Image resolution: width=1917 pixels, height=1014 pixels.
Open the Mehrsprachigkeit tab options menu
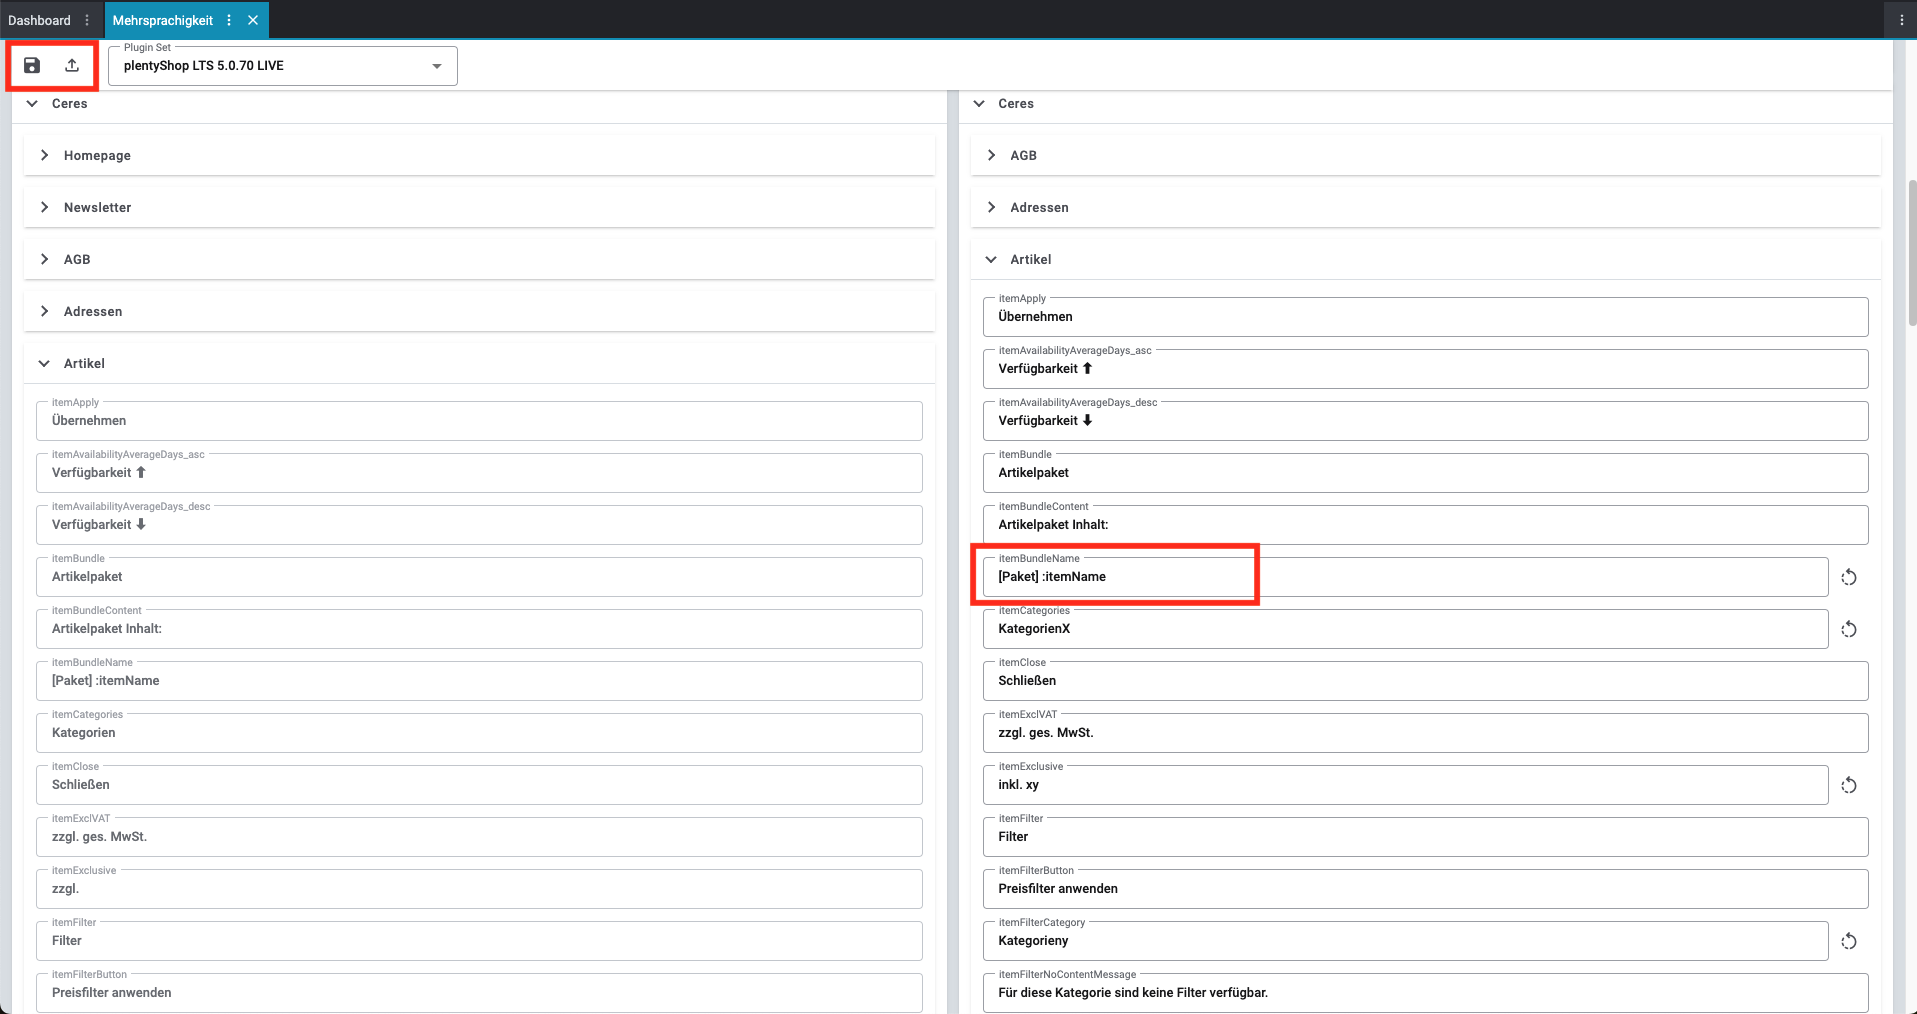point(229,20)
